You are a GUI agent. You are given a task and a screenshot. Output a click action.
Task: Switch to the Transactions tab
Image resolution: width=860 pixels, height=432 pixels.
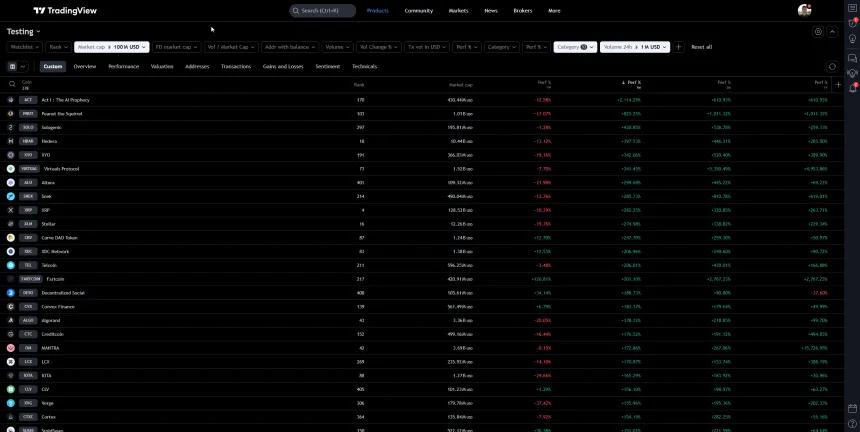pos(236,66)
